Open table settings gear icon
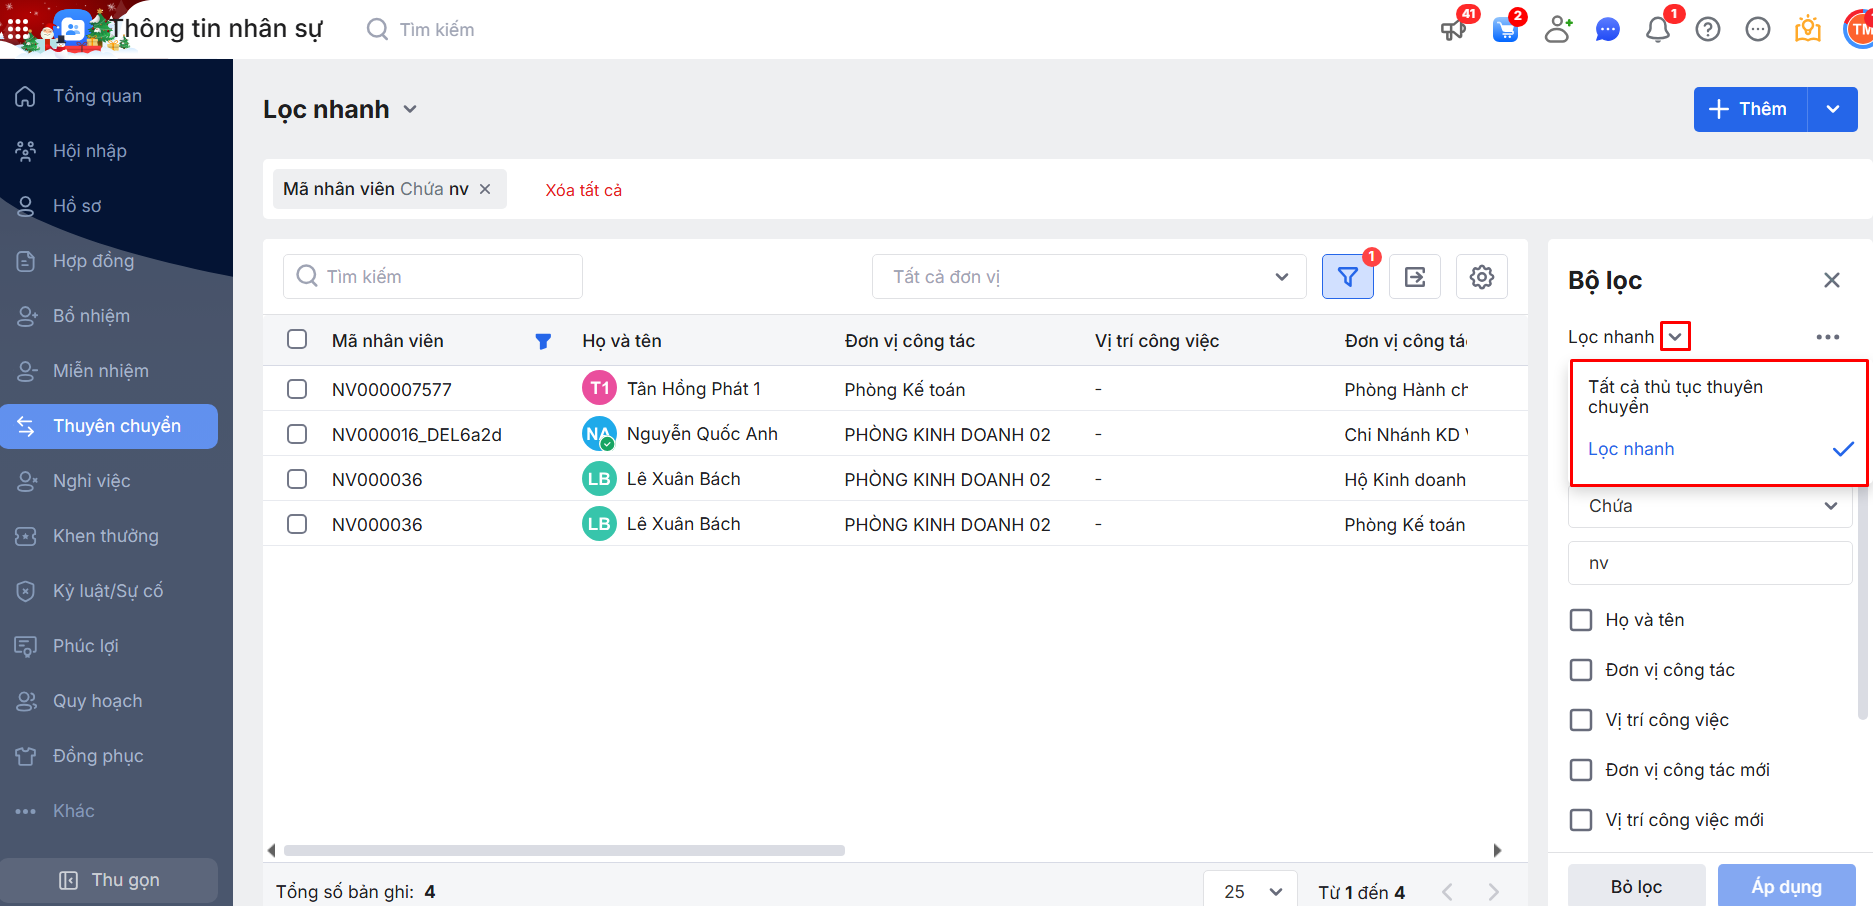Viewport: 1873px width, 906px height. (1481, 277)
